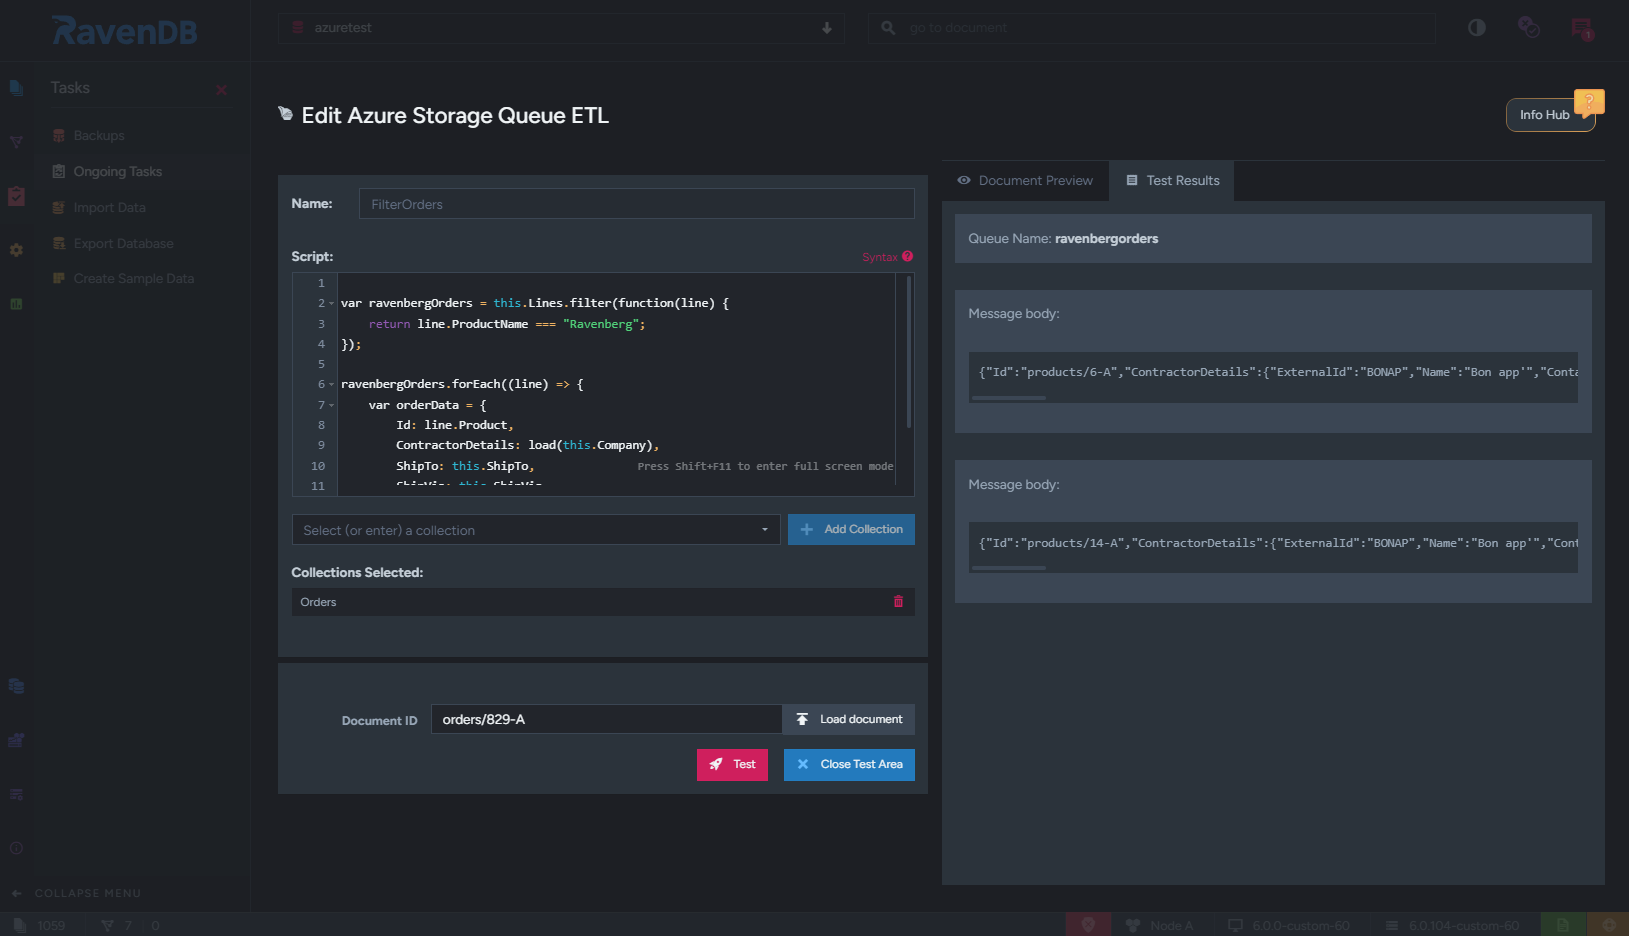Select the Tasks clipboard icon in sidebar
1629x936 pixels.
coord(16,196)
